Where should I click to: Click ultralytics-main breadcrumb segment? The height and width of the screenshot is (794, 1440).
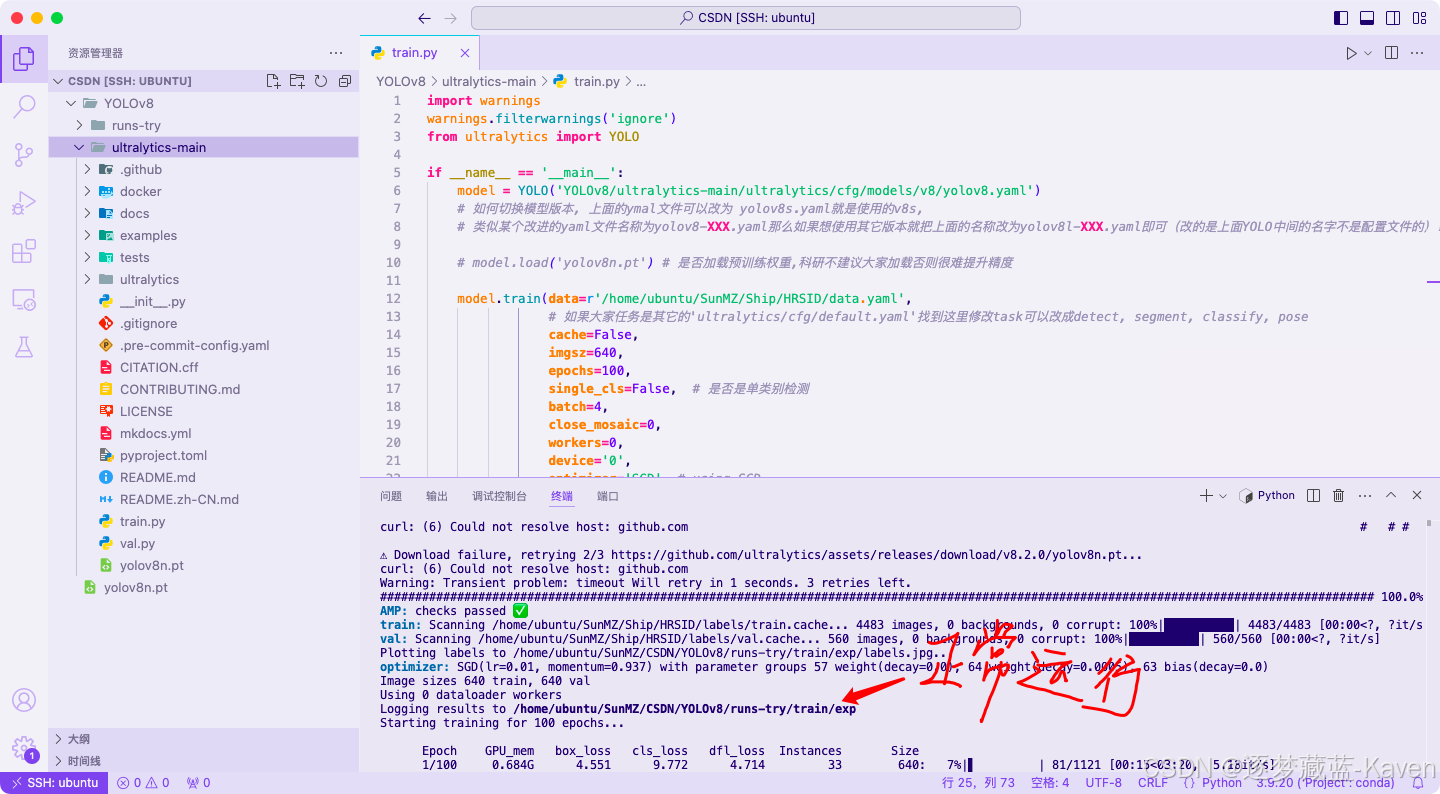[489, 81]
